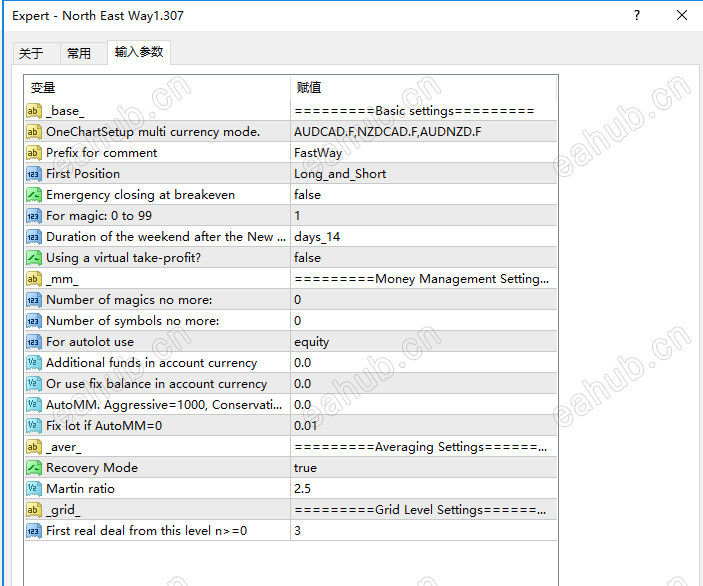Click the icon next to OneChartSetup multi currency mode
The height and width of the screenshot is (586, 703).
coord(34,132)
